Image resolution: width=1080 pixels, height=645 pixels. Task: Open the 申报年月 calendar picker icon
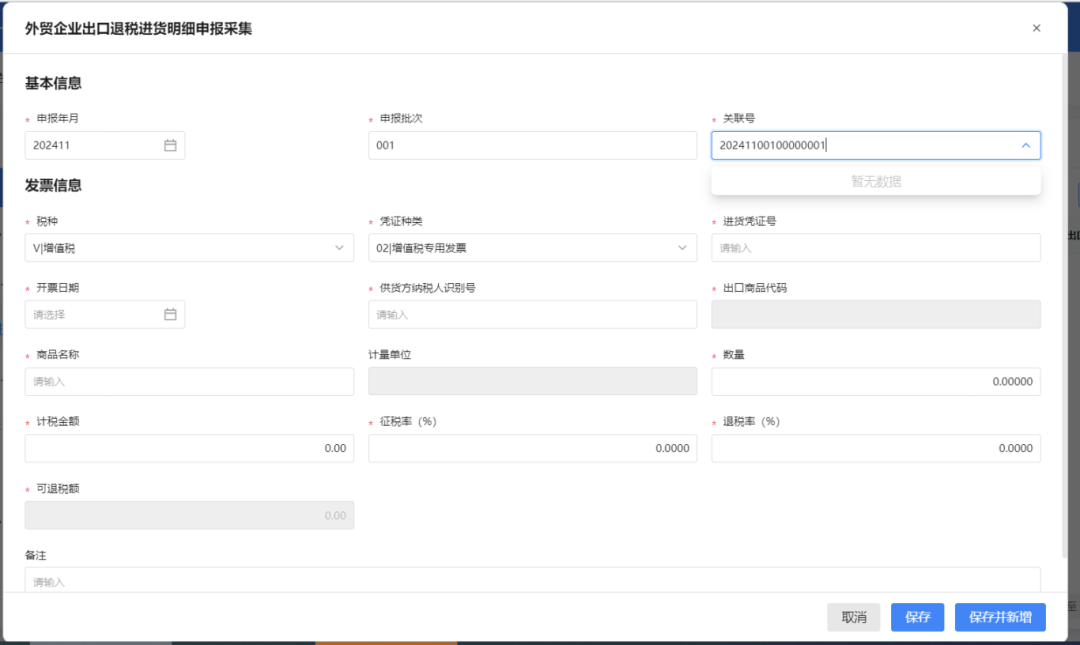170,145
